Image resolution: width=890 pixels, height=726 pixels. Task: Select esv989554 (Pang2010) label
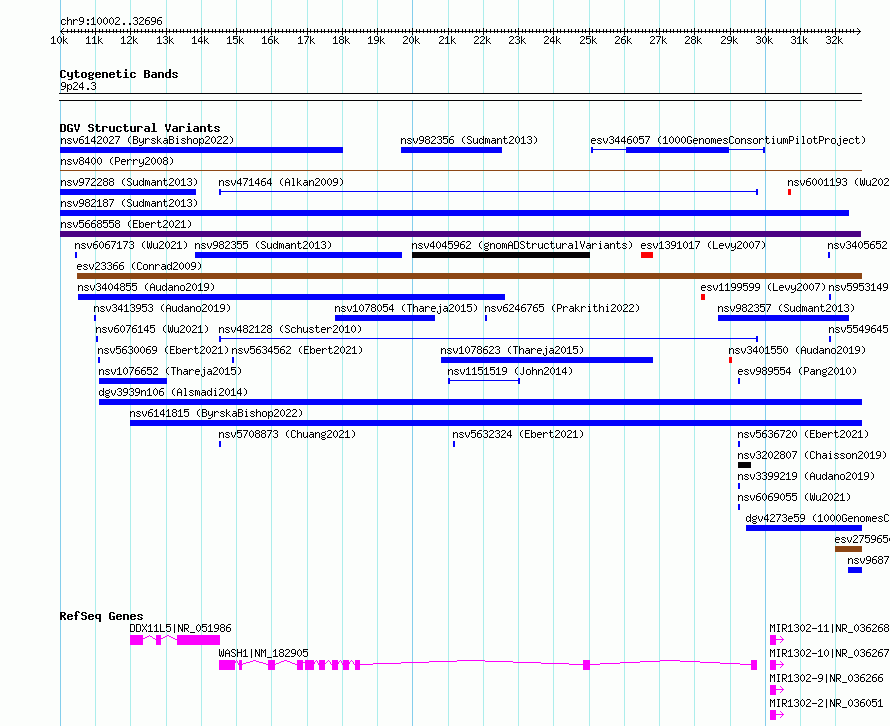[x=797, y=371]
